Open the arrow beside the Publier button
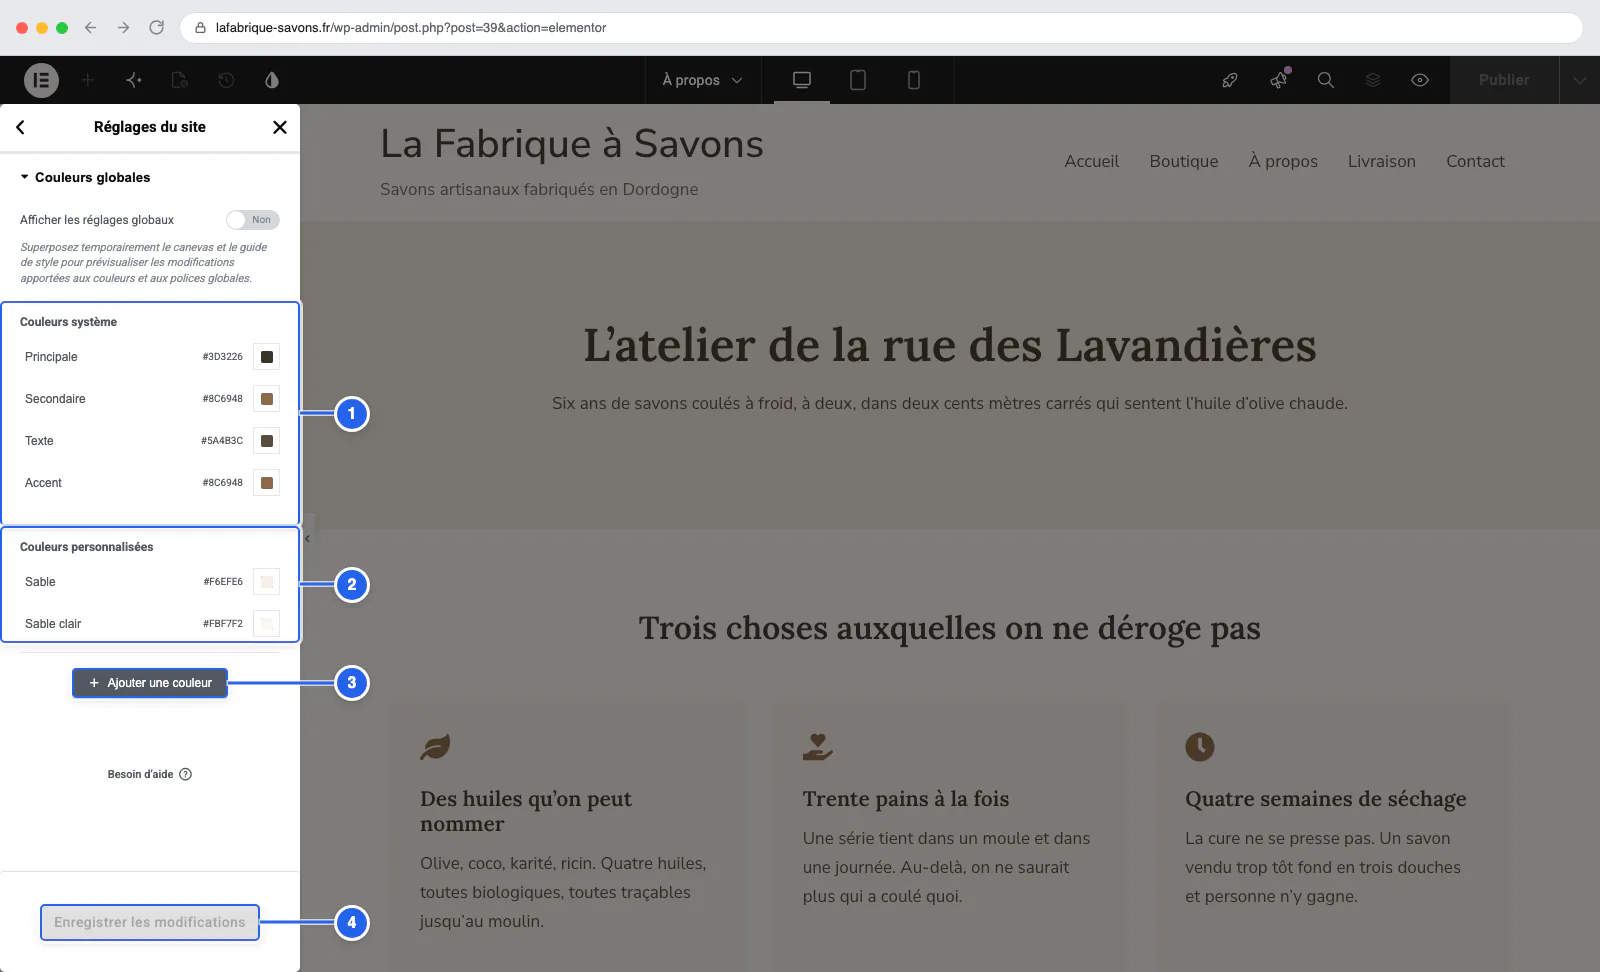The width and height of the screenshot is (1600, 972). pyautogui.click(x=1579, y=80)
